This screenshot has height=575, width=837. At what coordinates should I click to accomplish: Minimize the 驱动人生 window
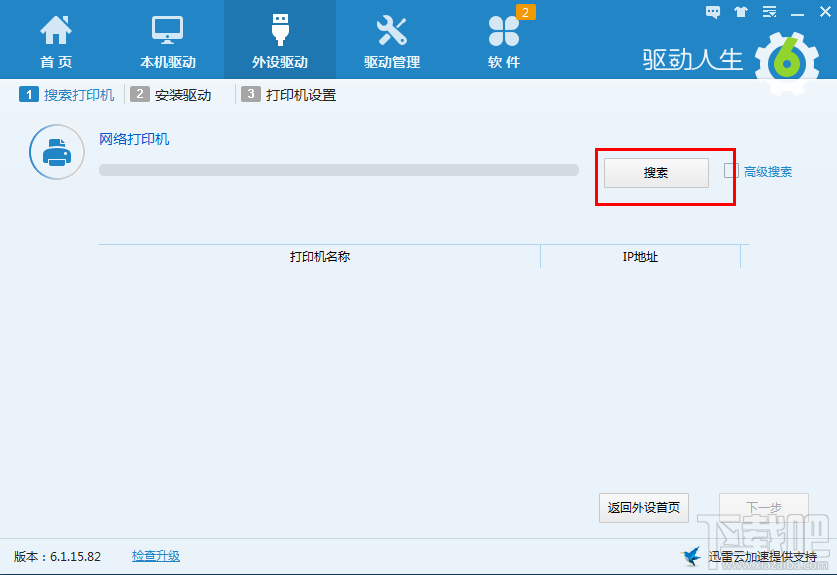pyautogui.click(x=797, y=14)
